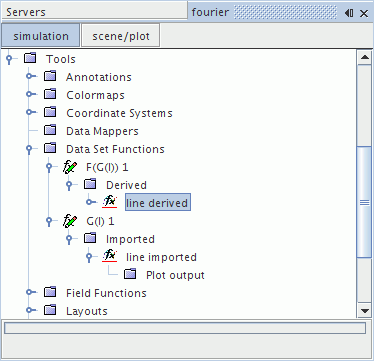This screenshot has height=361, width=374.
Task: Click the Colormaps folder icon
Action: click(x=50, y=94)
